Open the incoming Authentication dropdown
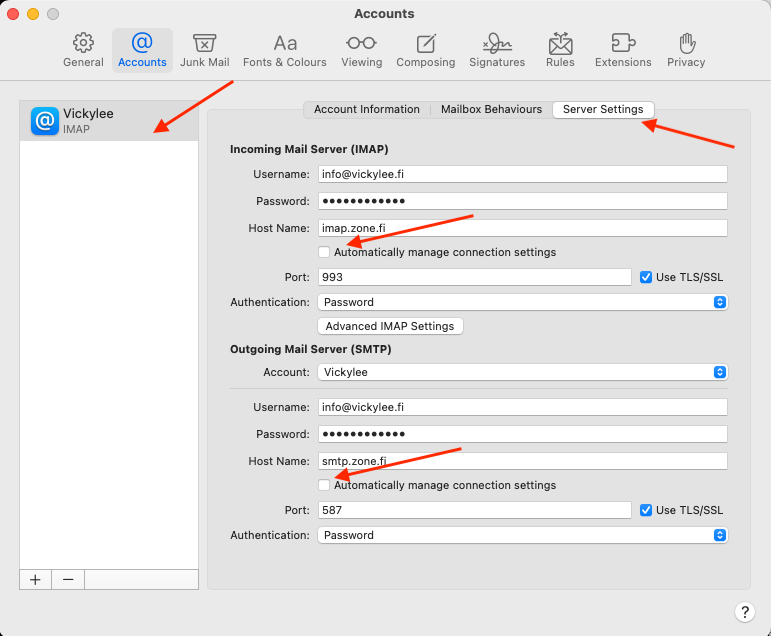The height and width of the screenshot is (636, 771). point(522,302)
